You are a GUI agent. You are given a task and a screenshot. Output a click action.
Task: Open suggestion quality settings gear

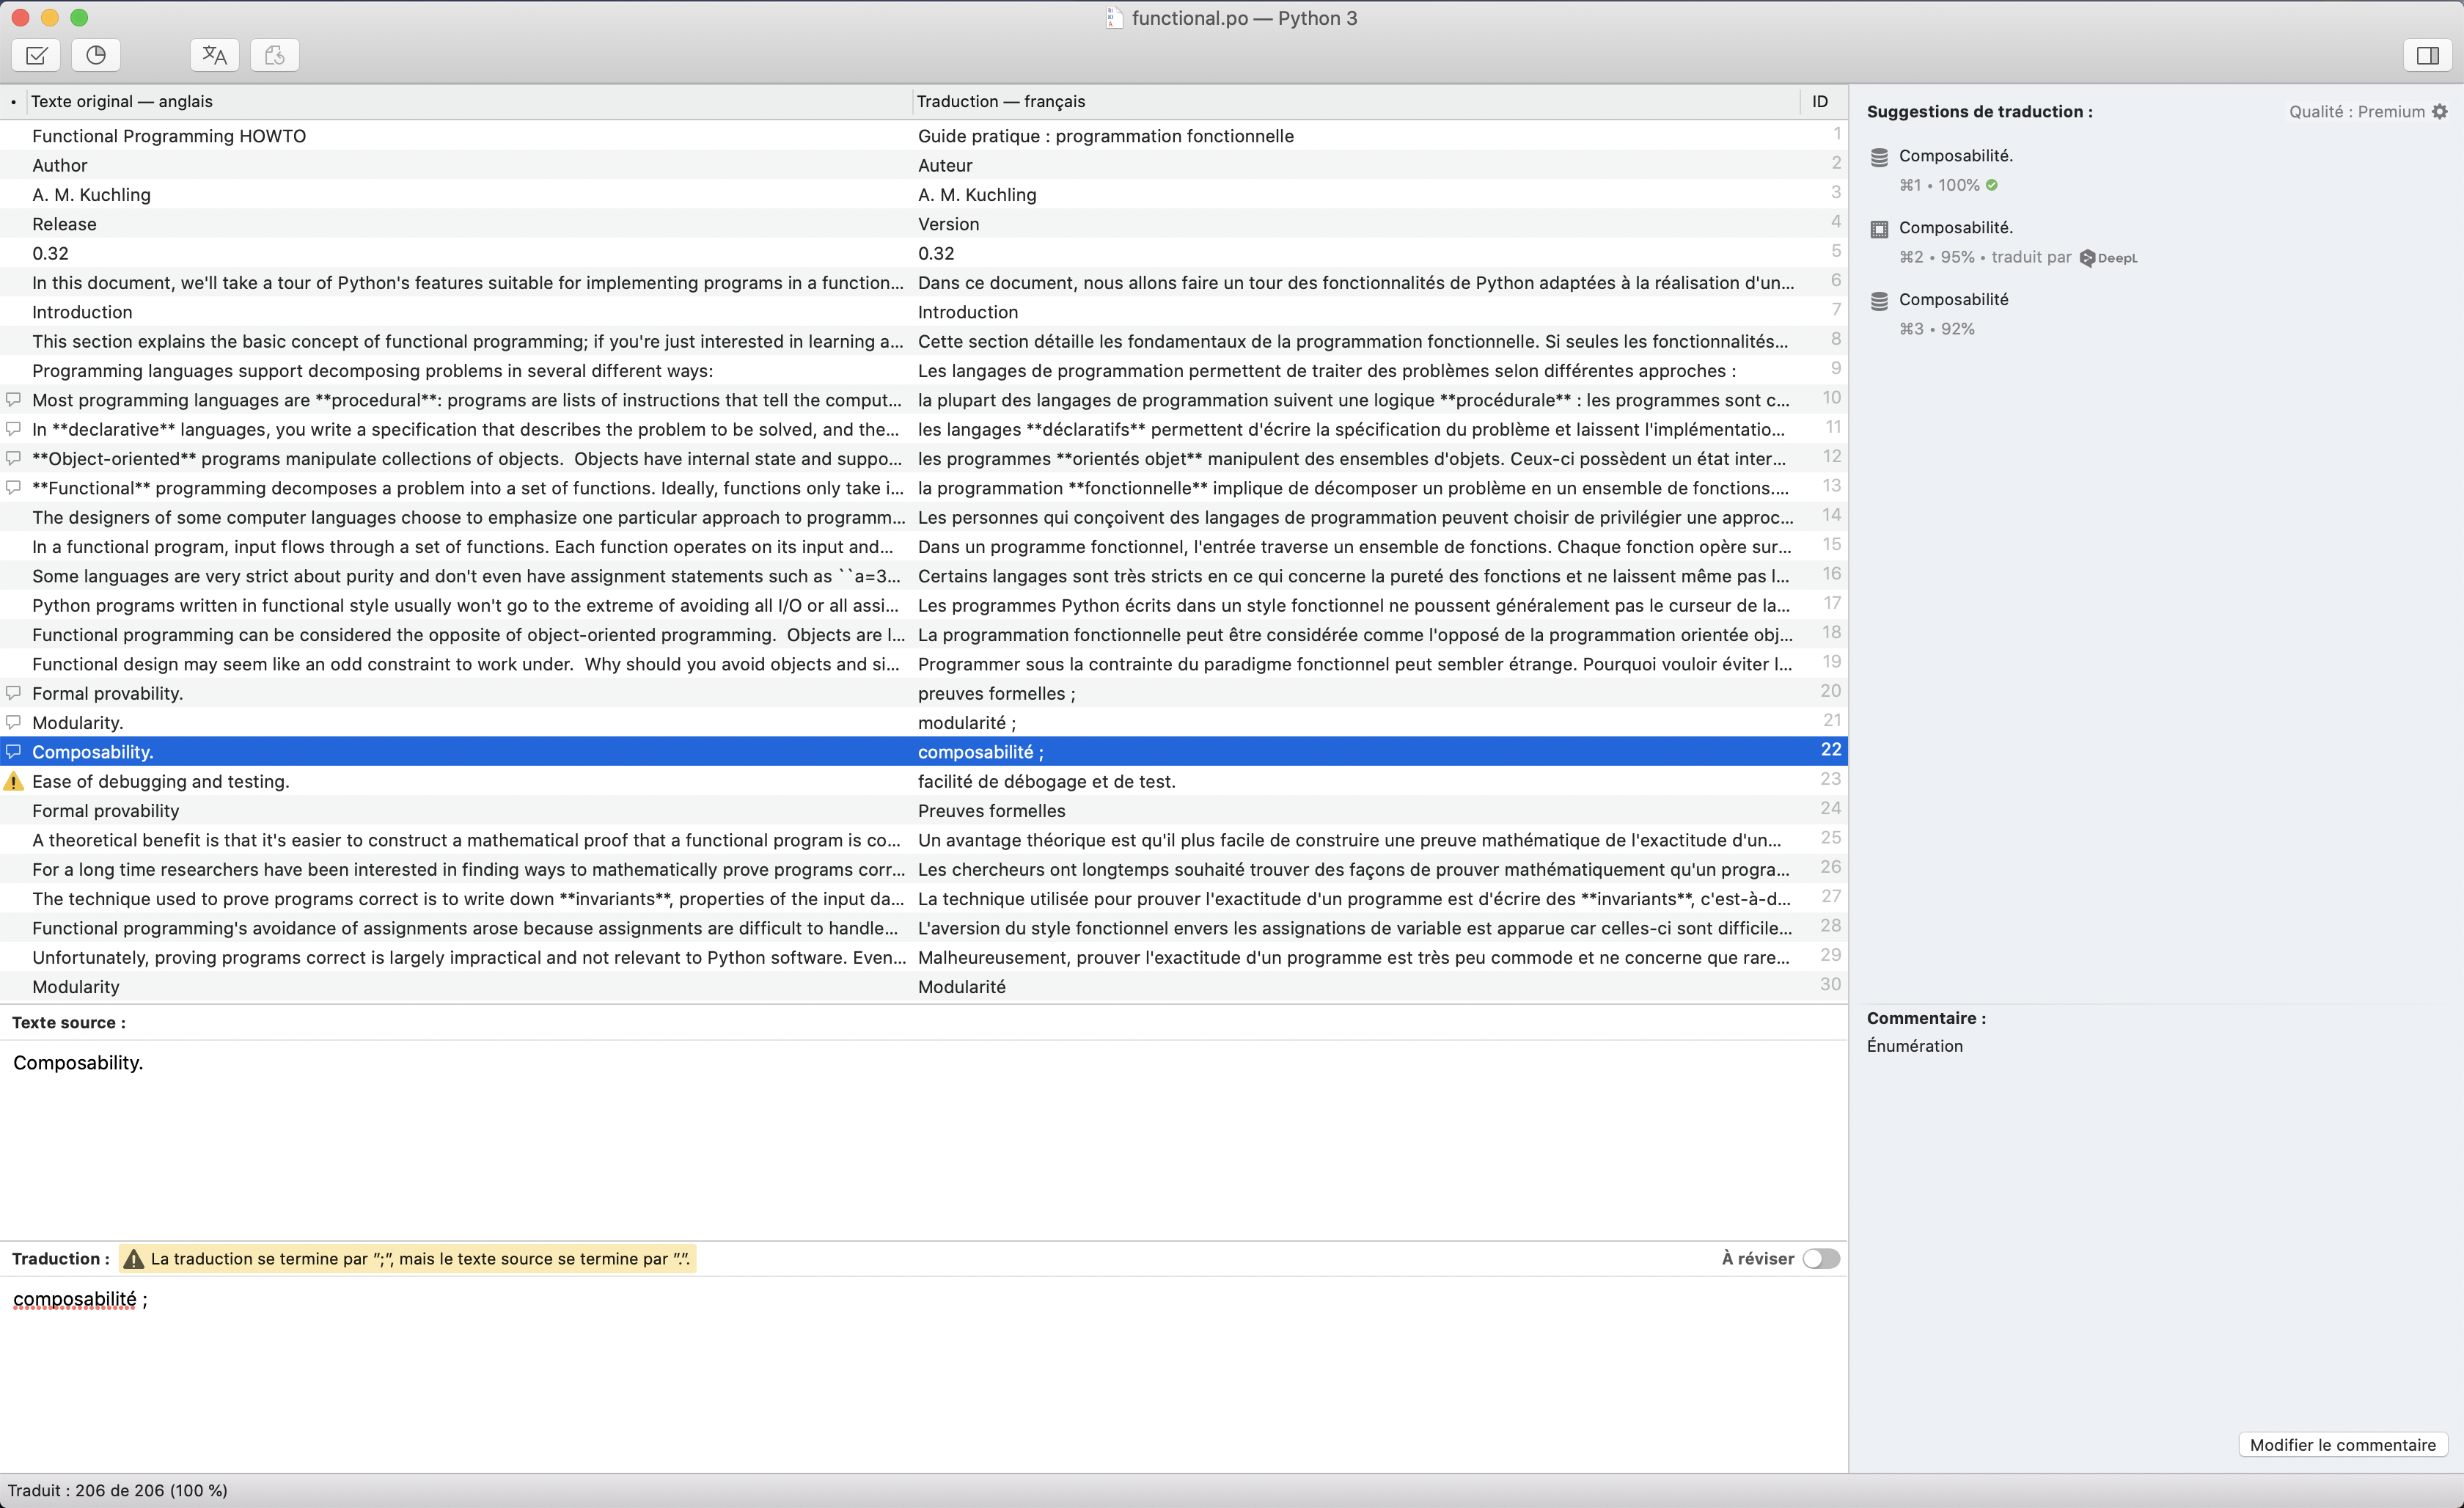click(x=2439, y=112)
